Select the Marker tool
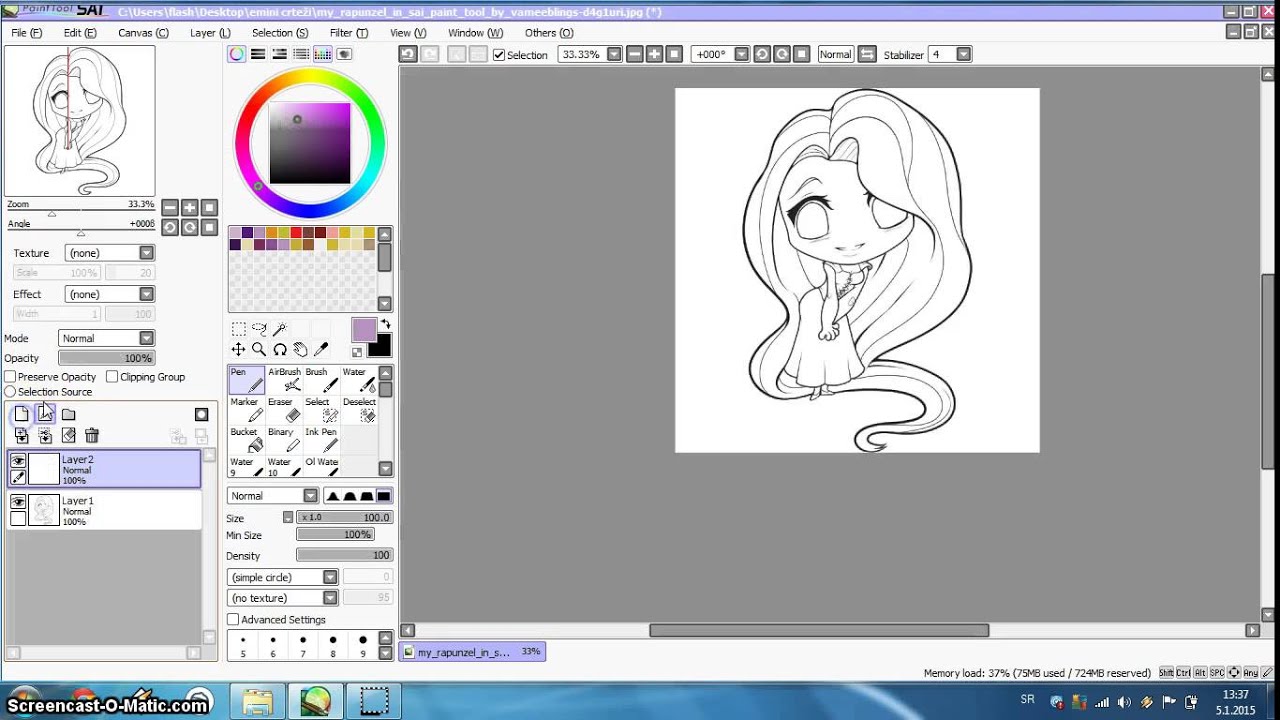 247,411
